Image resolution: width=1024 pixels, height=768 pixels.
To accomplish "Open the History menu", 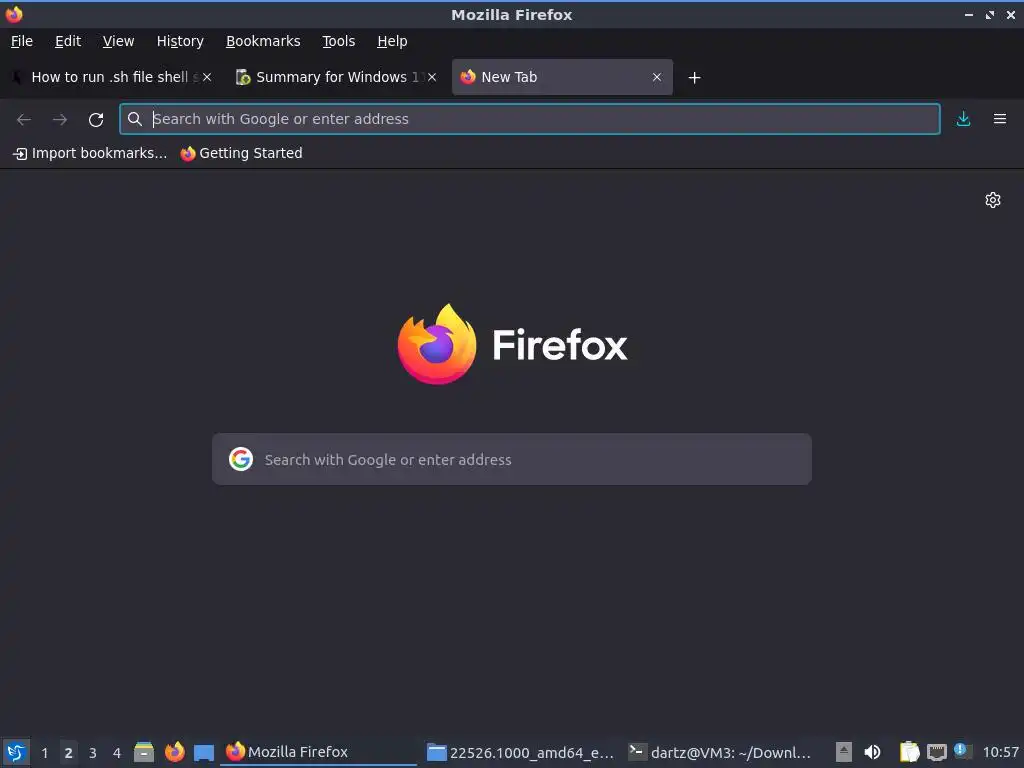I will [180, 41].
